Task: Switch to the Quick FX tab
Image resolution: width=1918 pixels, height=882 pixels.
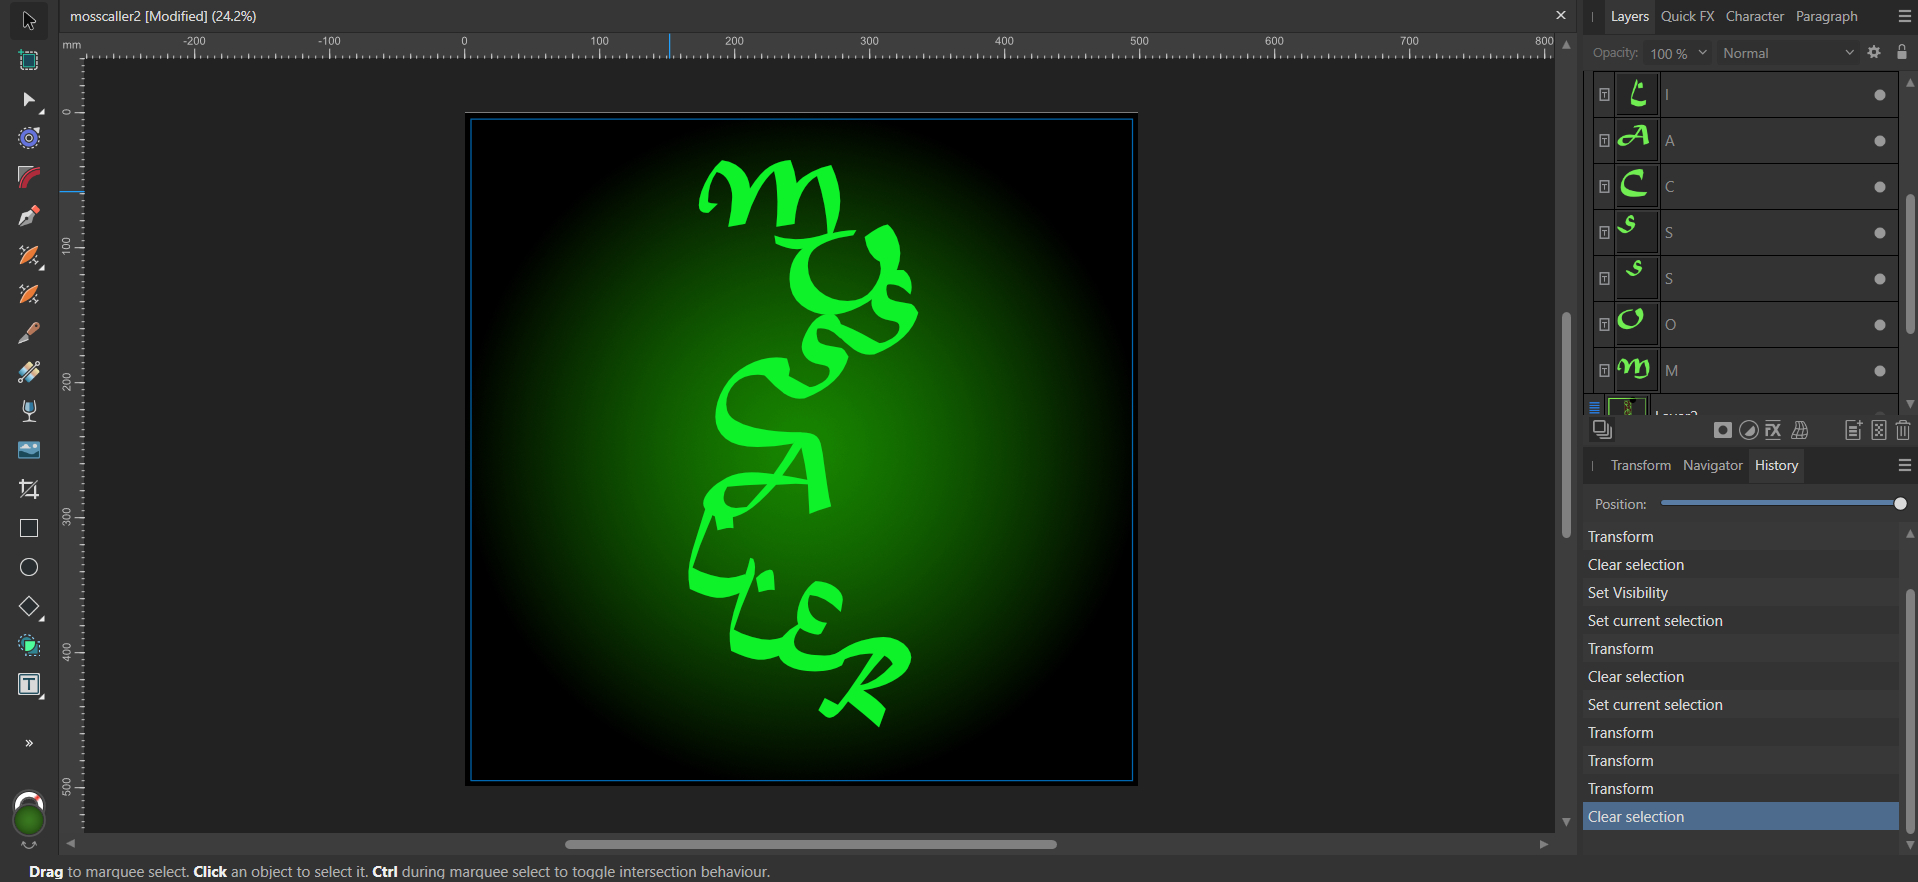Action: pyautogui.click(x=1687, y=16)
